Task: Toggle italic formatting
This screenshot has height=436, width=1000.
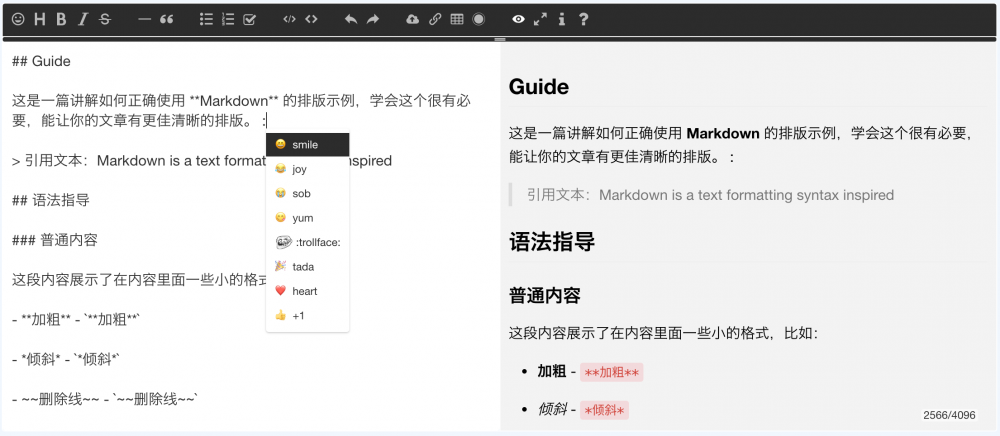Action: tap(82, 19)
